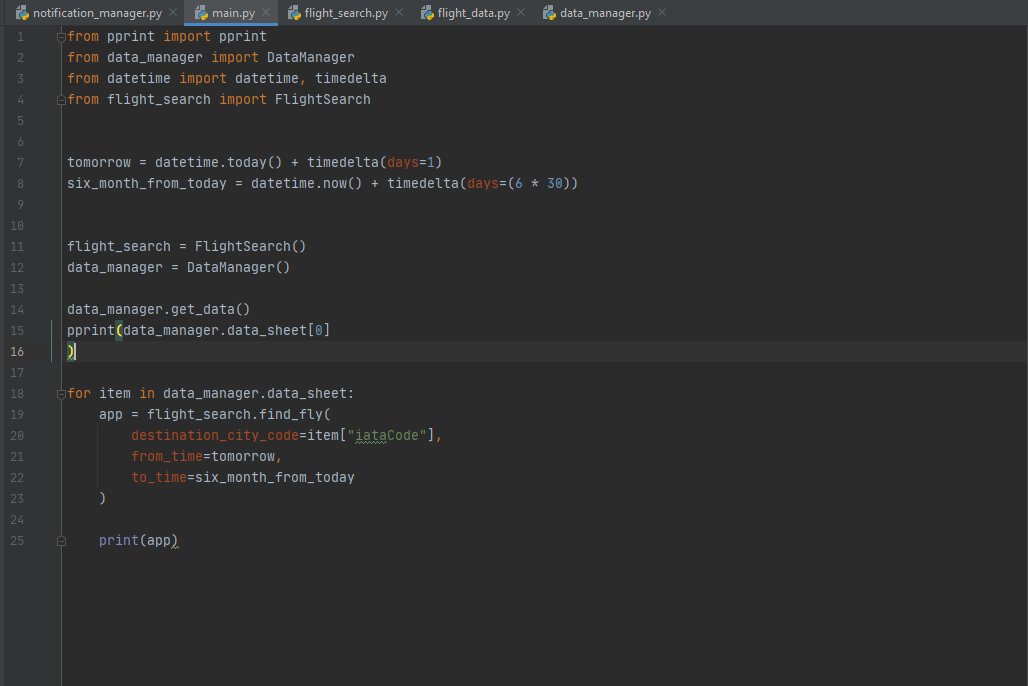Close the flight_search.py tab

pyautogui.click(x=399, y=12)
